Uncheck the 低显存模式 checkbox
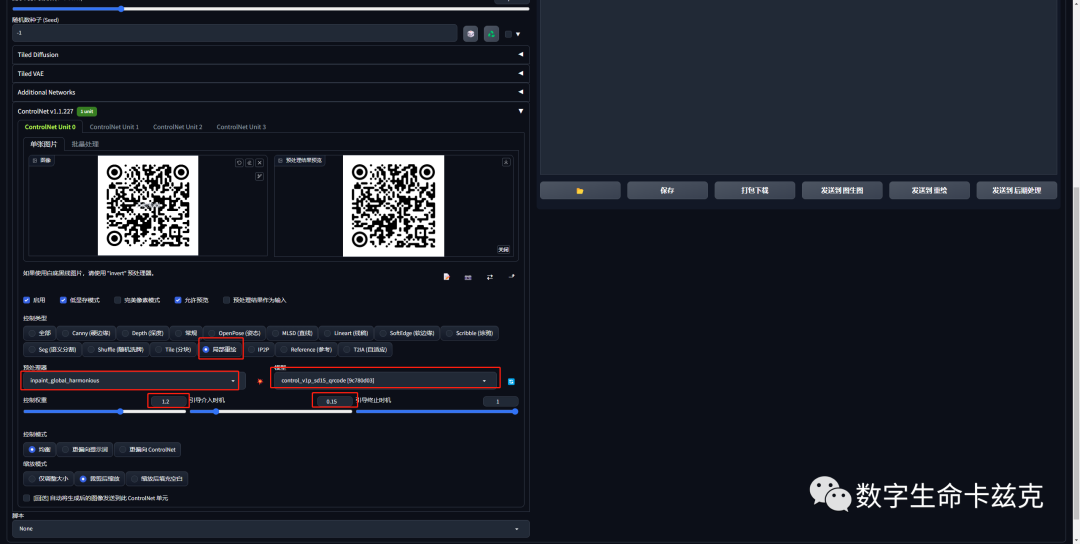This screenshot has height=544, width=1080. [x=63, y=300]
